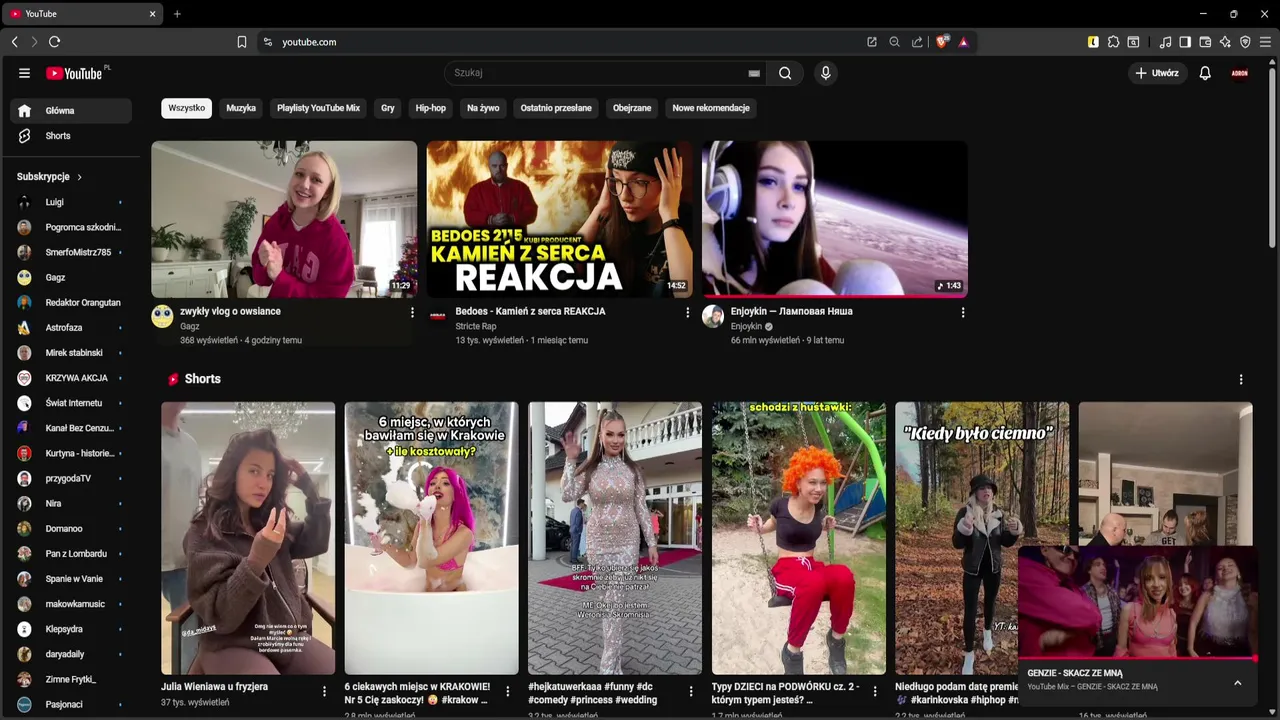The height and width of the screenshot is (720, 1280).
Task: Close the YouTube browser tab
Action: click(153, 14)
